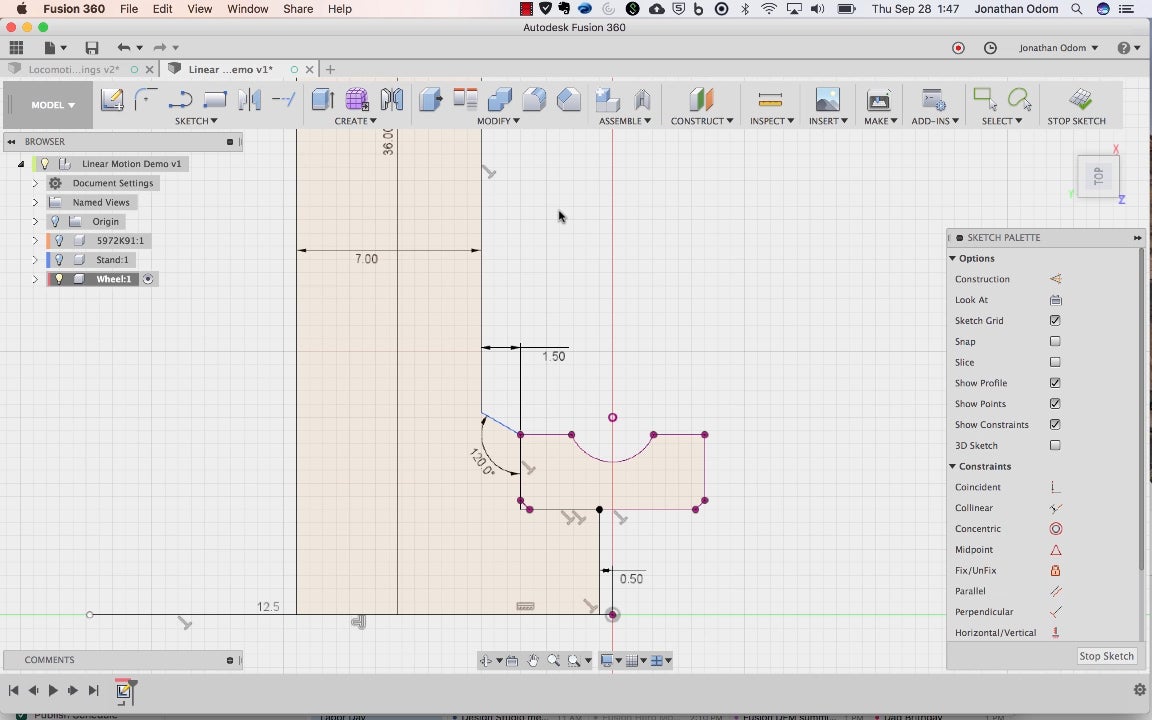Toggle the Show Constraints checkbox
This screenshot has width=1152, height=720.
pos(1055,425)
